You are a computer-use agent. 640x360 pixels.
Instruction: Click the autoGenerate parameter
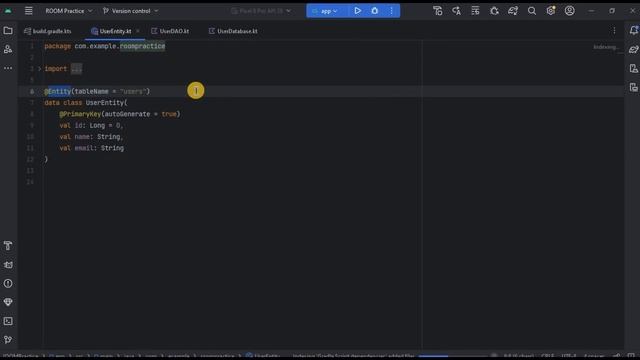pos(127,114)
